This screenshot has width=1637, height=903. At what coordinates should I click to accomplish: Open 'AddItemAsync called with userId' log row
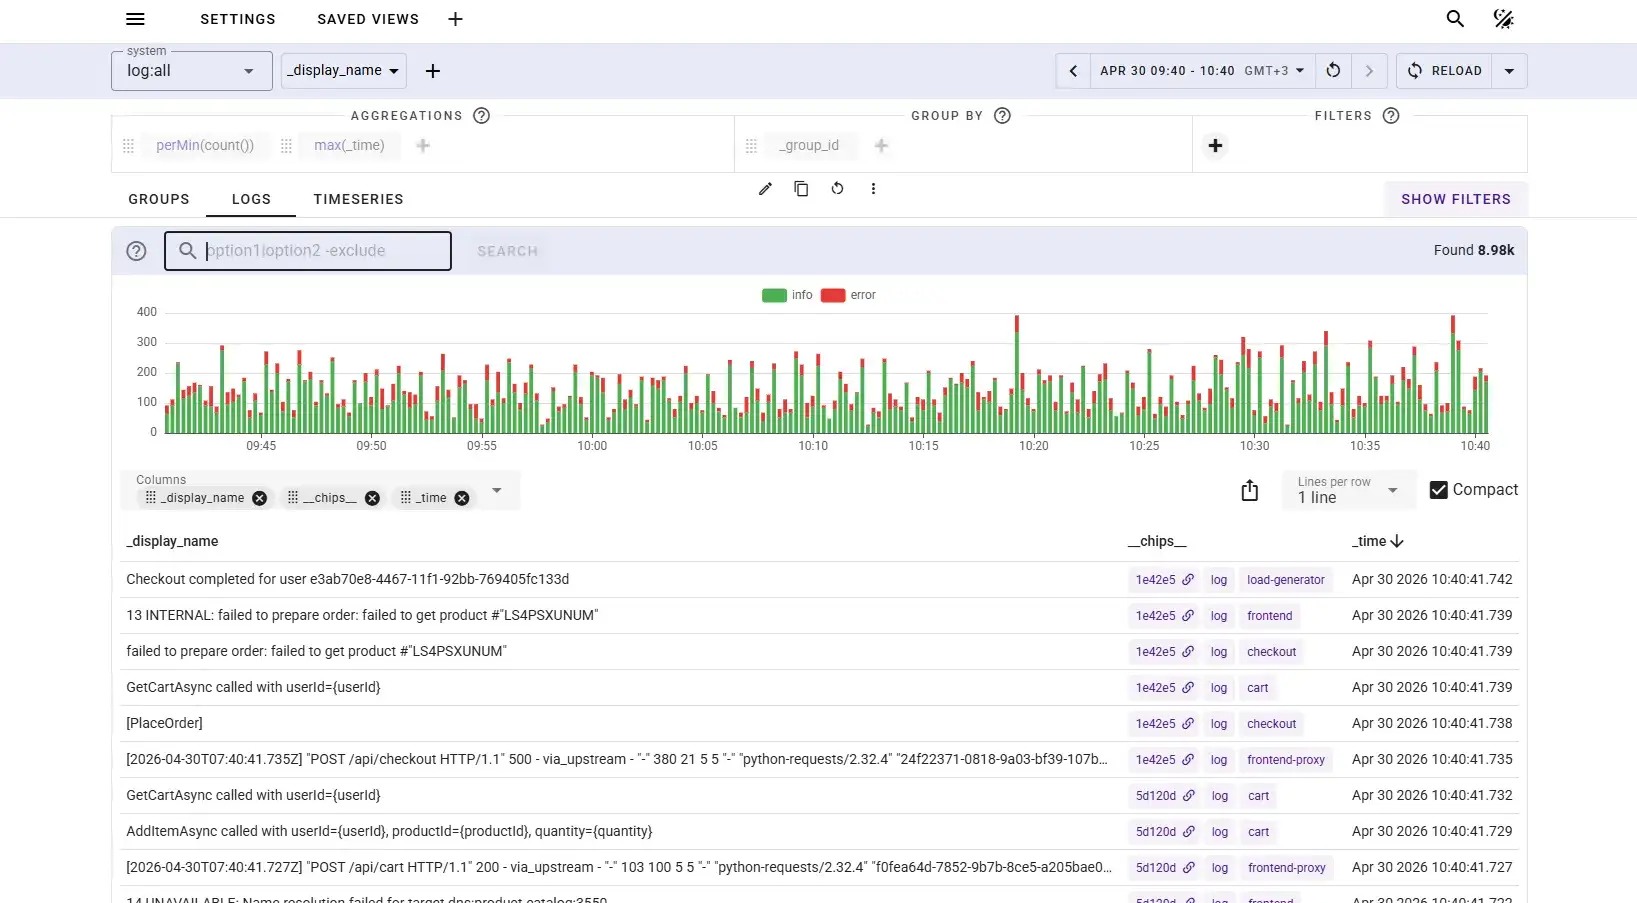819,832
